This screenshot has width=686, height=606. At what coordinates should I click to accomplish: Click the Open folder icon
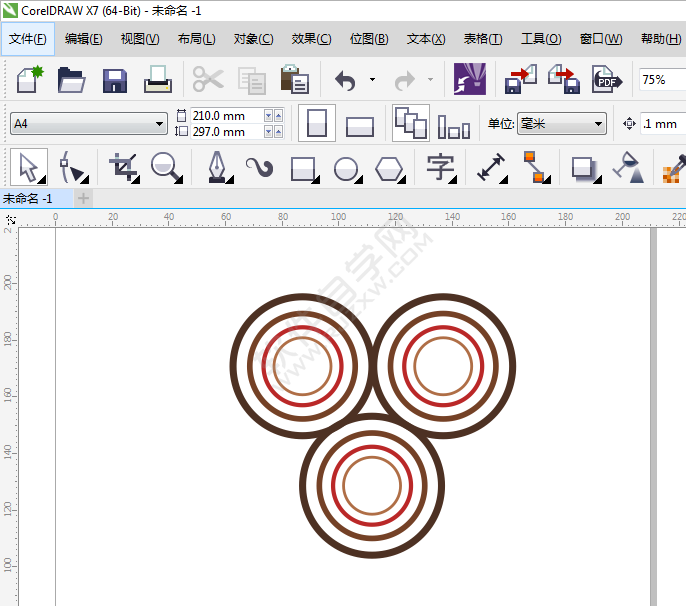click(71, 79)
